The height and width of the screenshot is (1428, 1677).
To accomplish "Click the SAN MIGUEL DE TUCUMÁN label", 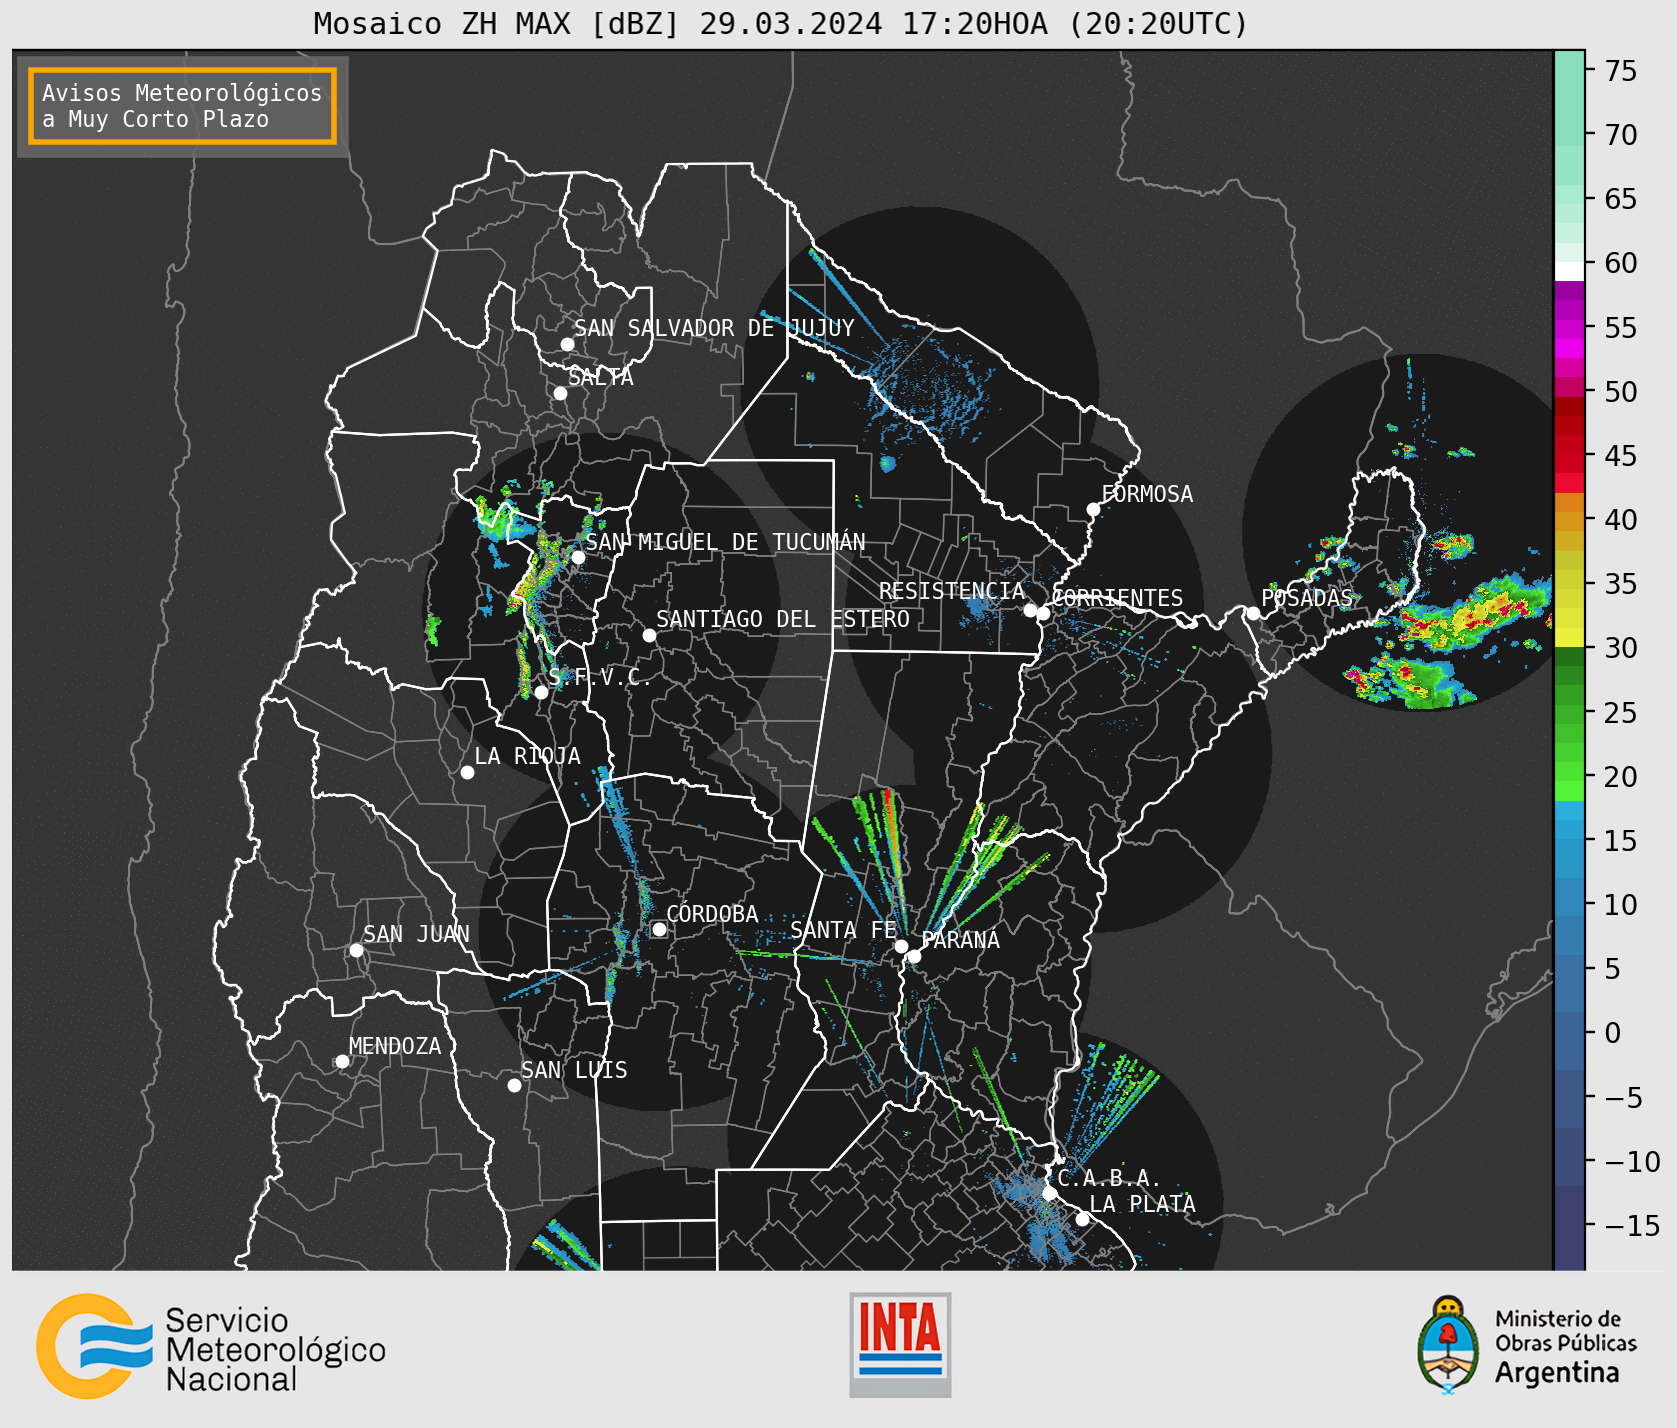I will (726, 542).
